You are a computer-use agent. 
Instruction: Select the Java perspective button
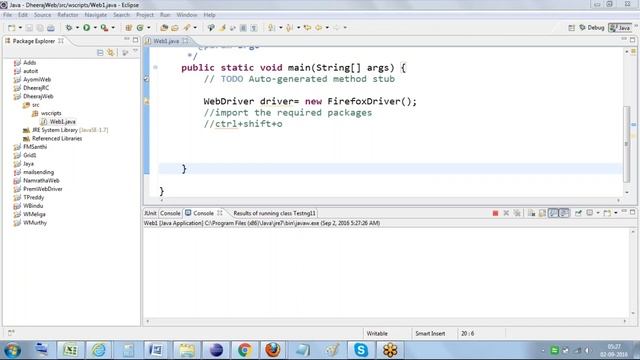620,28
